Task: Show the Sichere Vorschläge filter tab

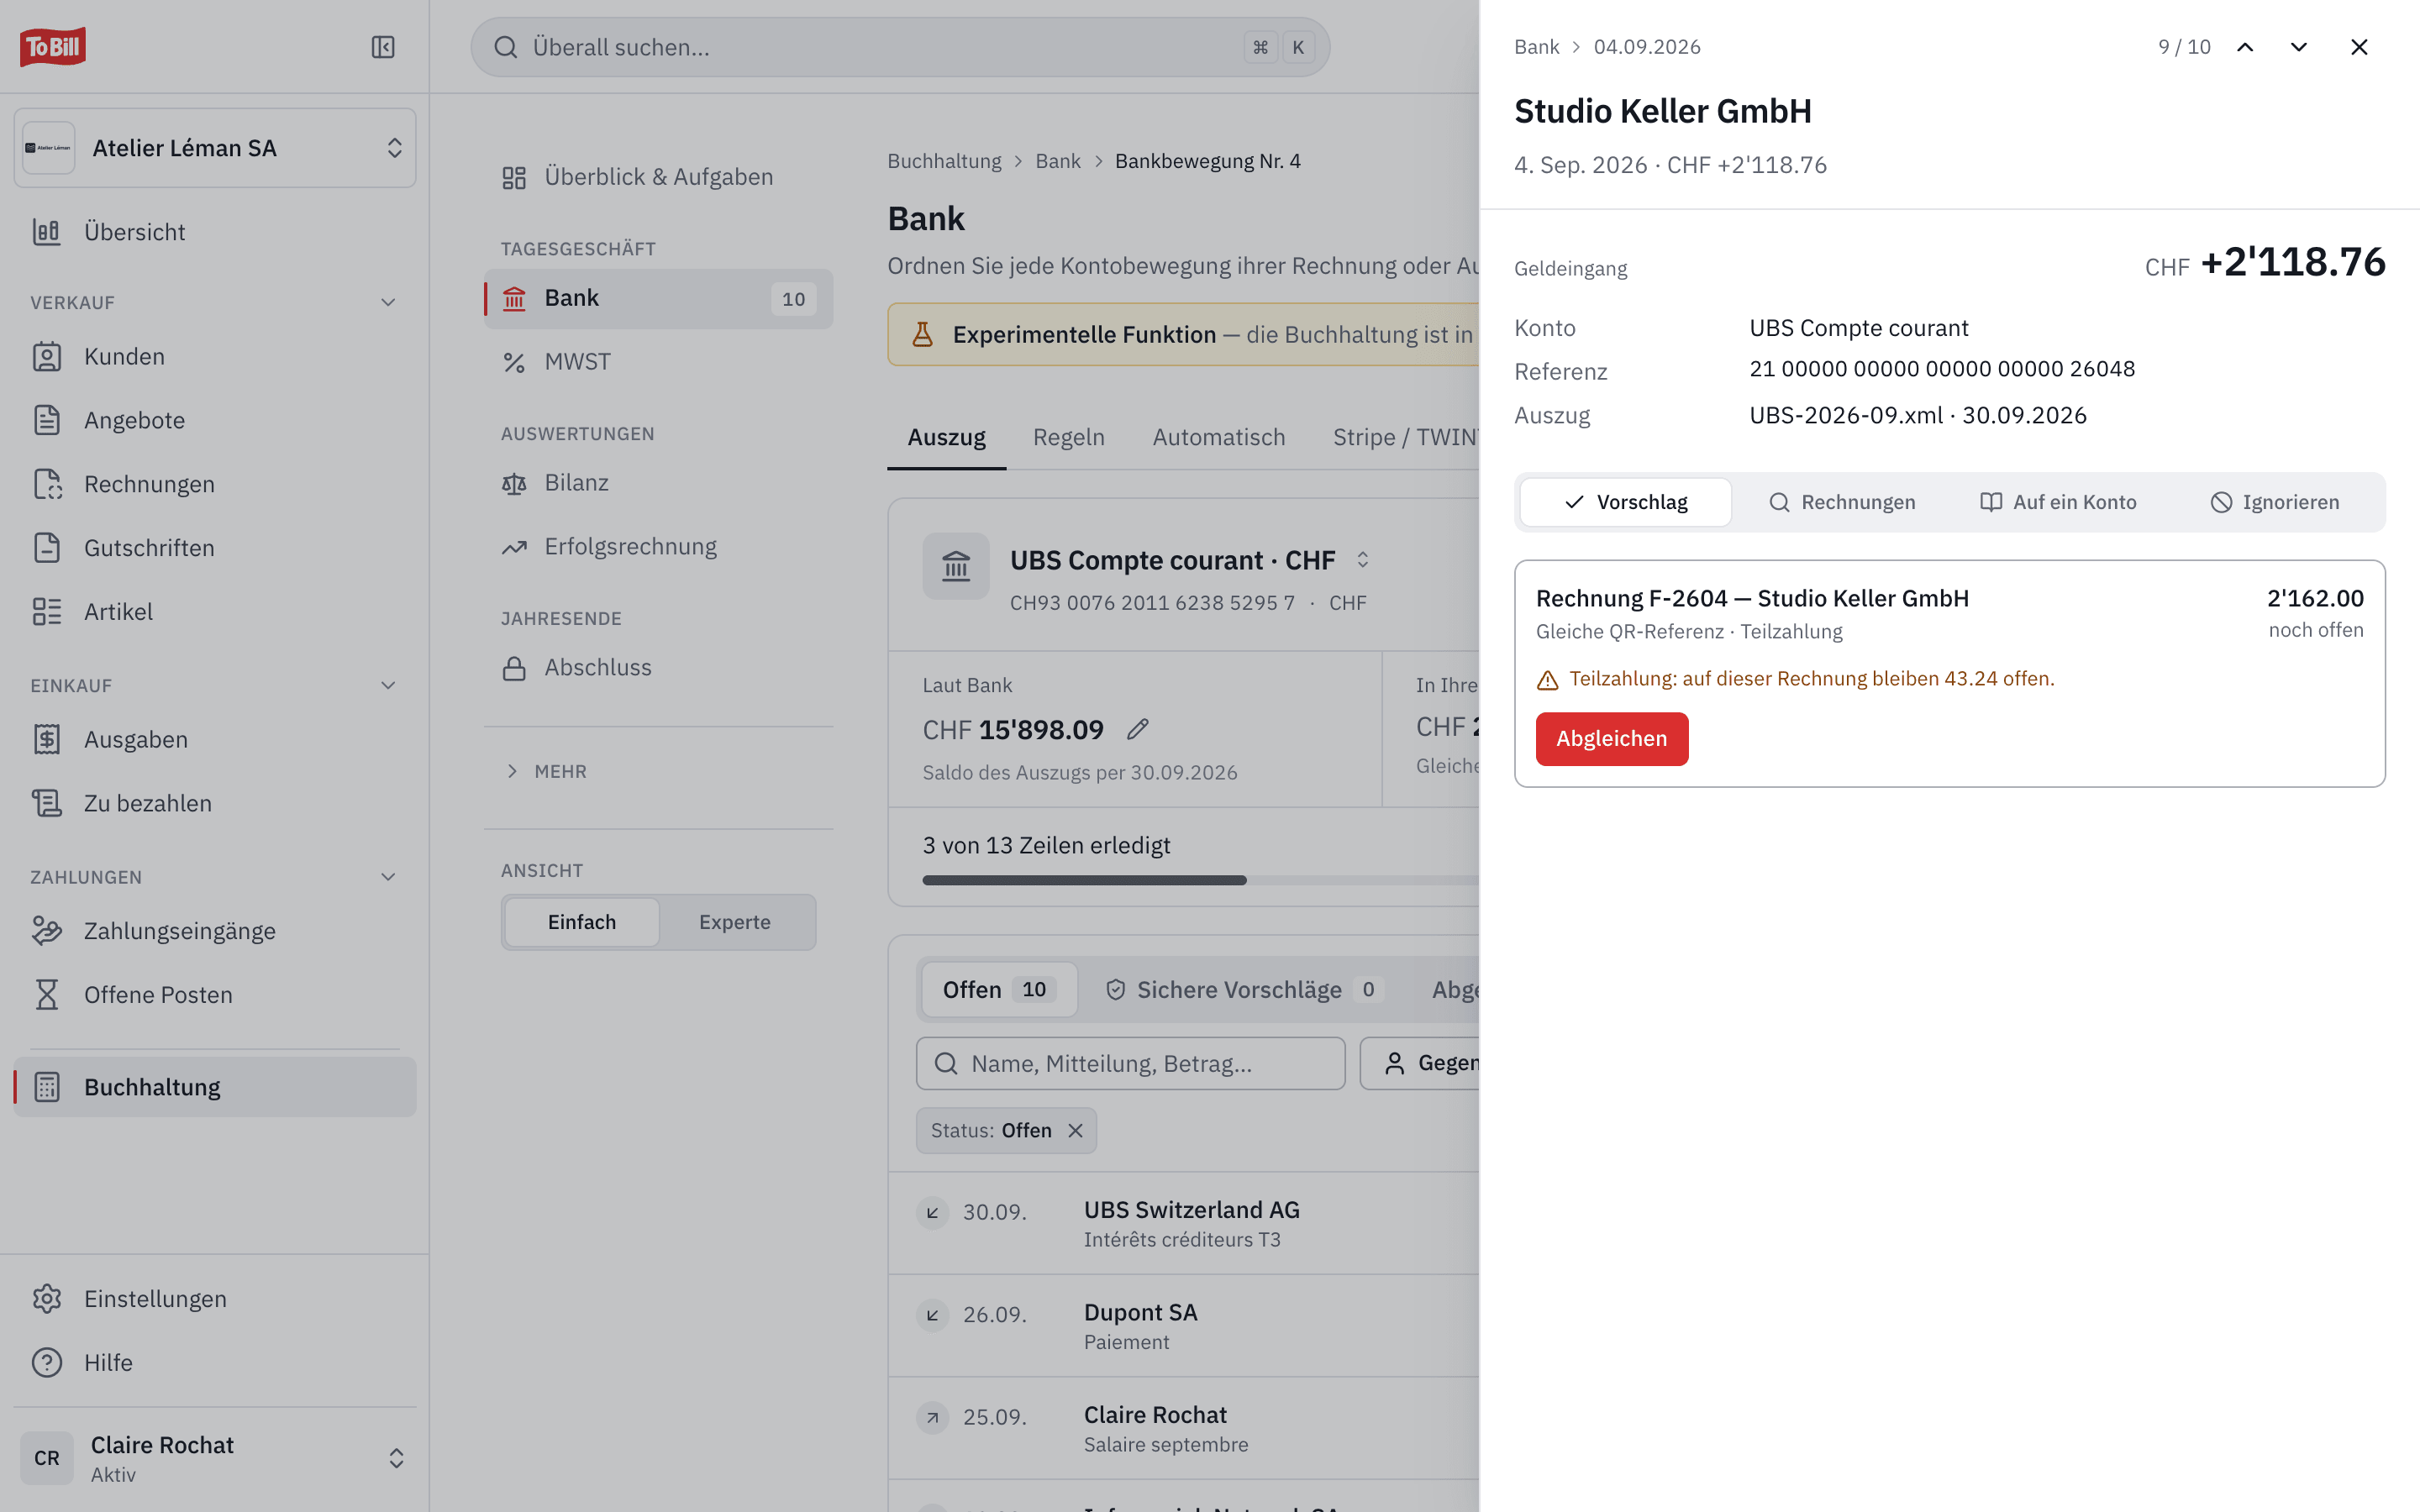Action: click(1244, 990)
